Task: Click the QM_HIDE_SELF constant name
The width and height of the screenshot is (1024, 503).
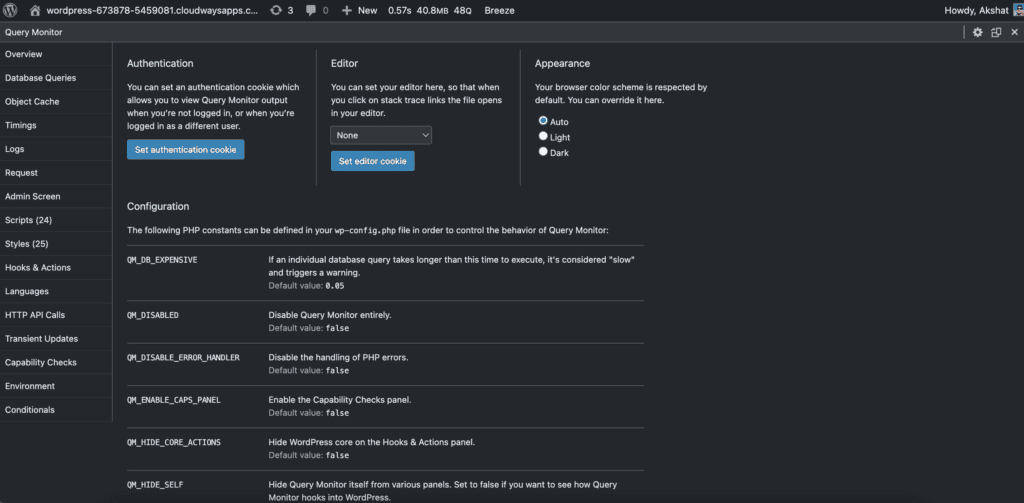Action: pyautogui.click(x=157, y=485)
